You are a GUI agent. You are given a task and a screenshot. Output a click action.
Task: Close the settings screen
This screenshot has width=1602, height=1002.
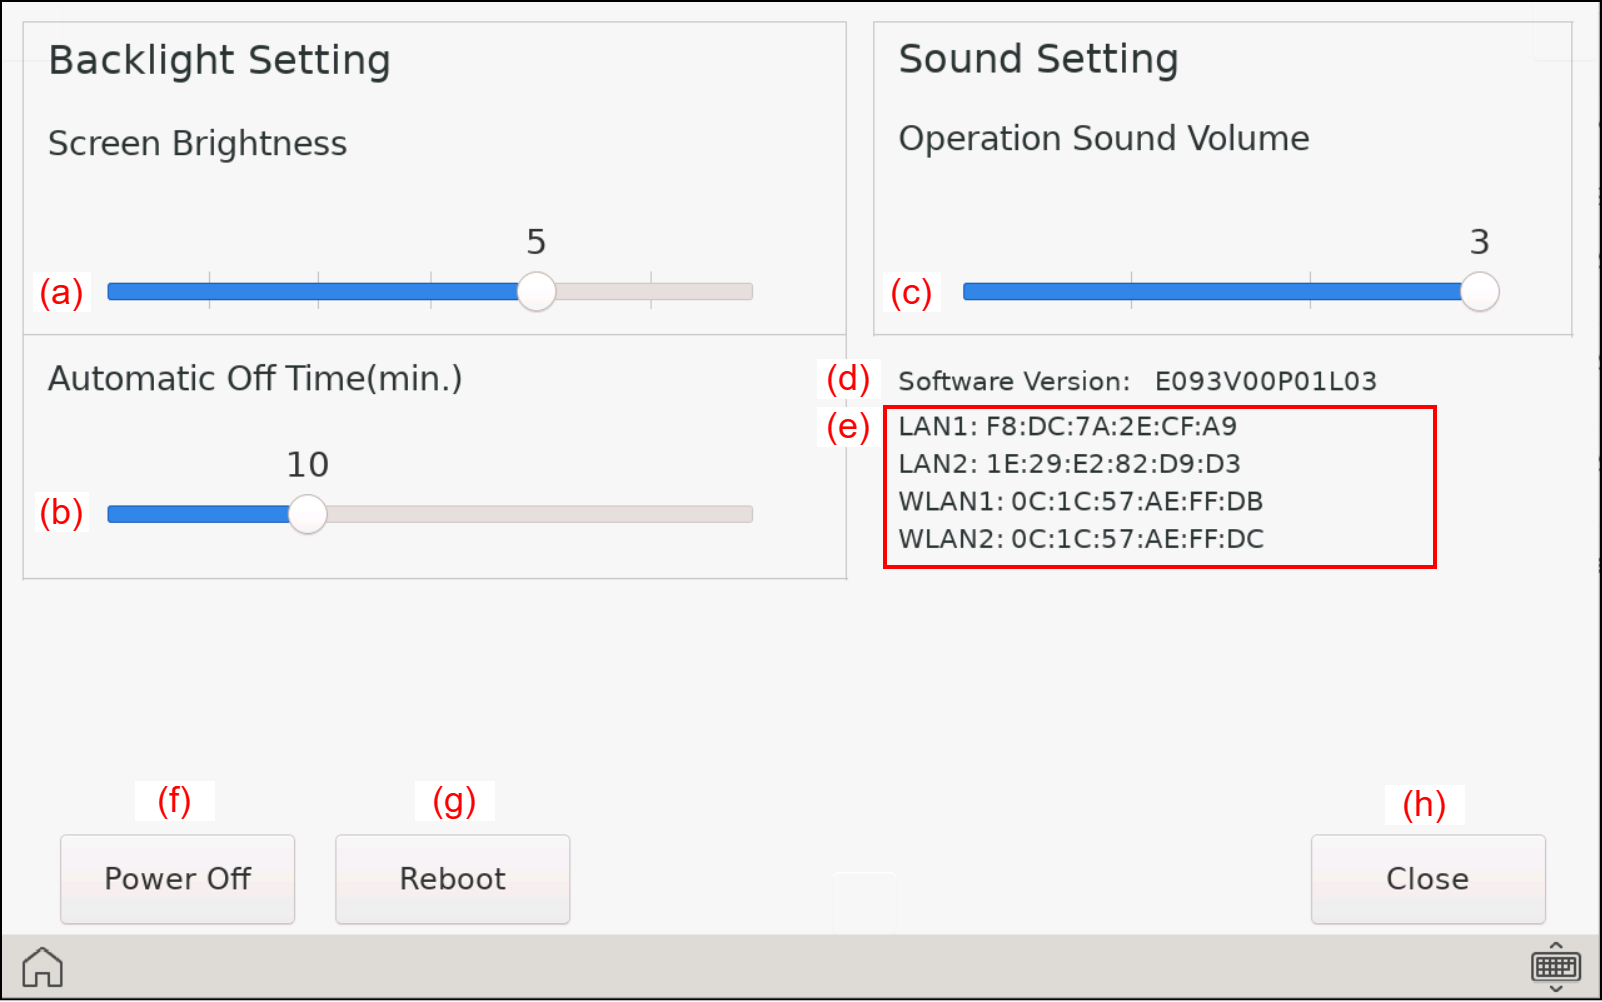coord(1427,879)
